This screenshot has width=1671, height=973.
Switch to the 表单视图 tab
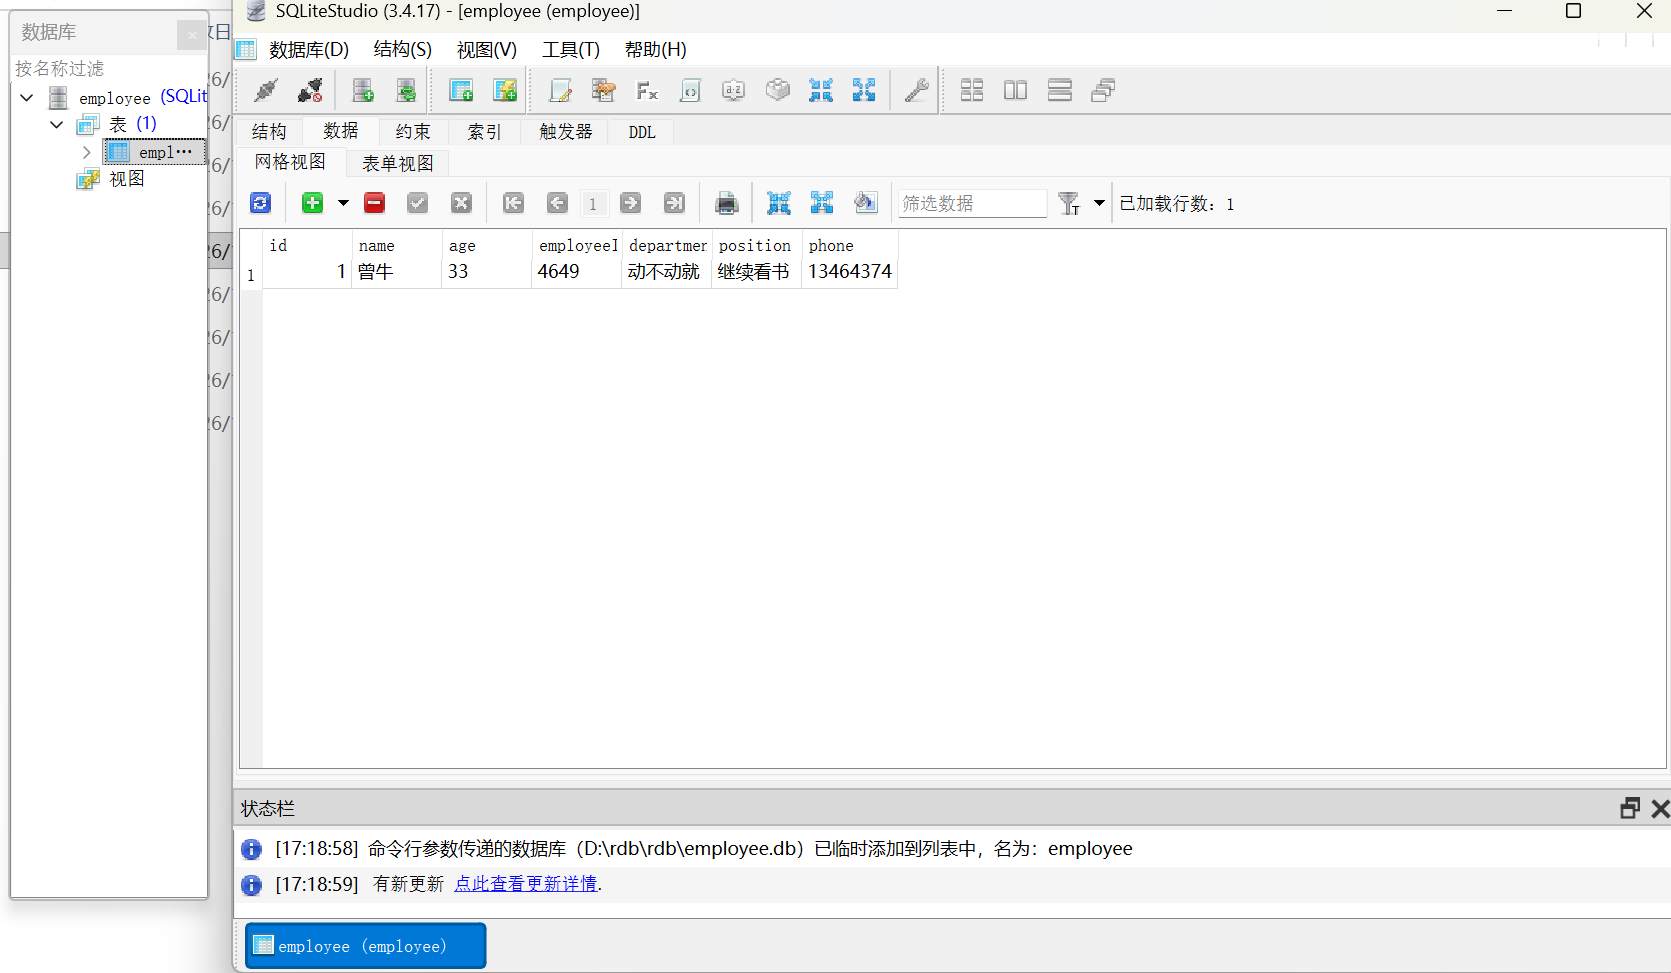point(397,163)
